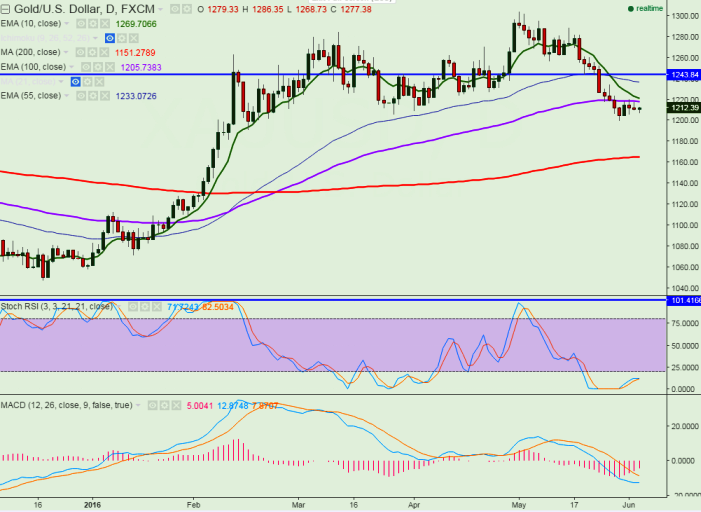This screenshot has width=701, height=512.
Task: Open MA (21, close) settings gear
Action: (88, 82)
